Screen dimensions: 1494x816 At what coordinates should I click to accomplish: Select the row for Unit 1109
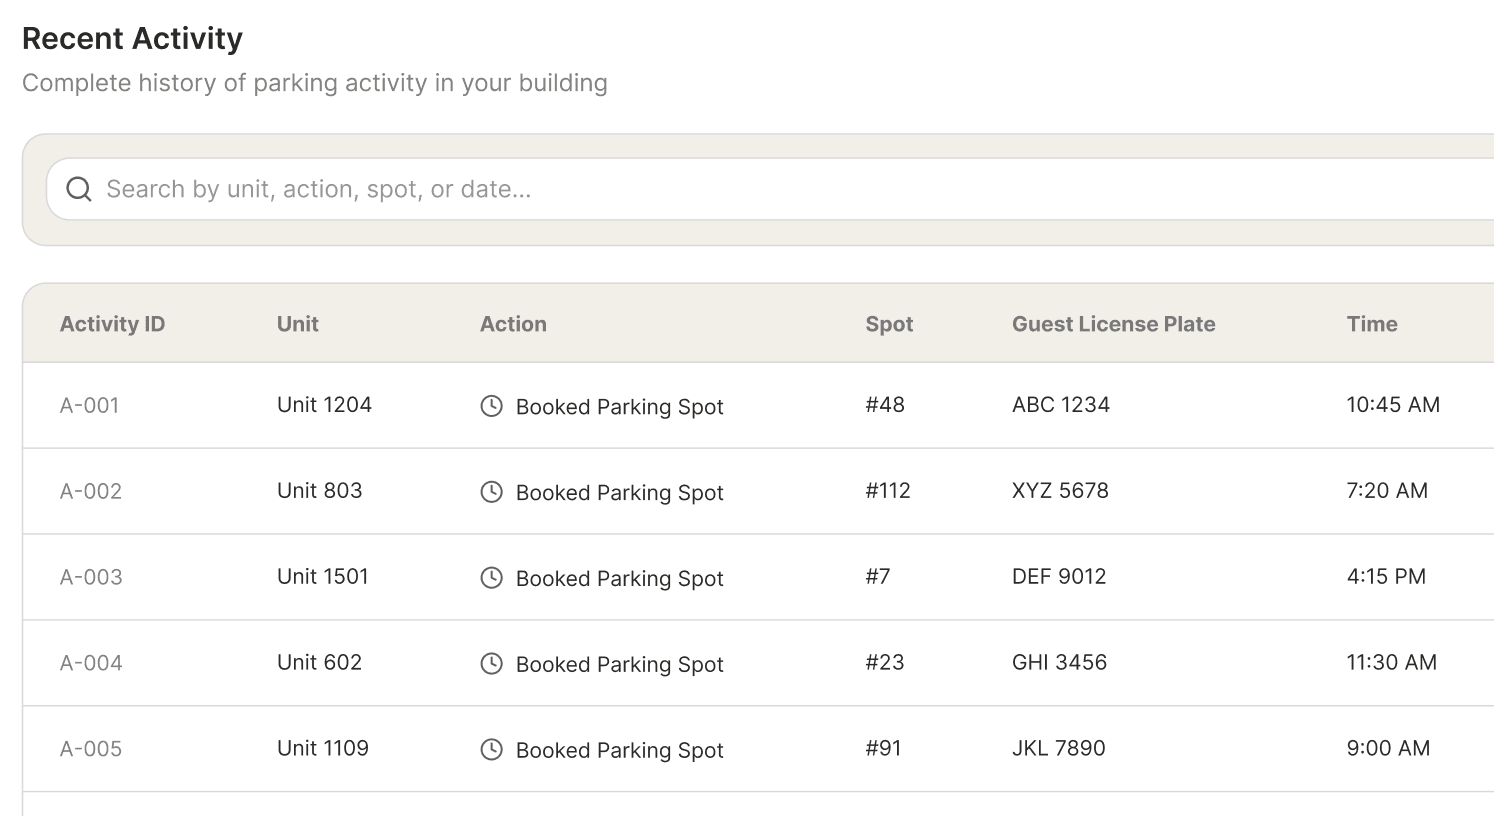[x=323, y=748]
